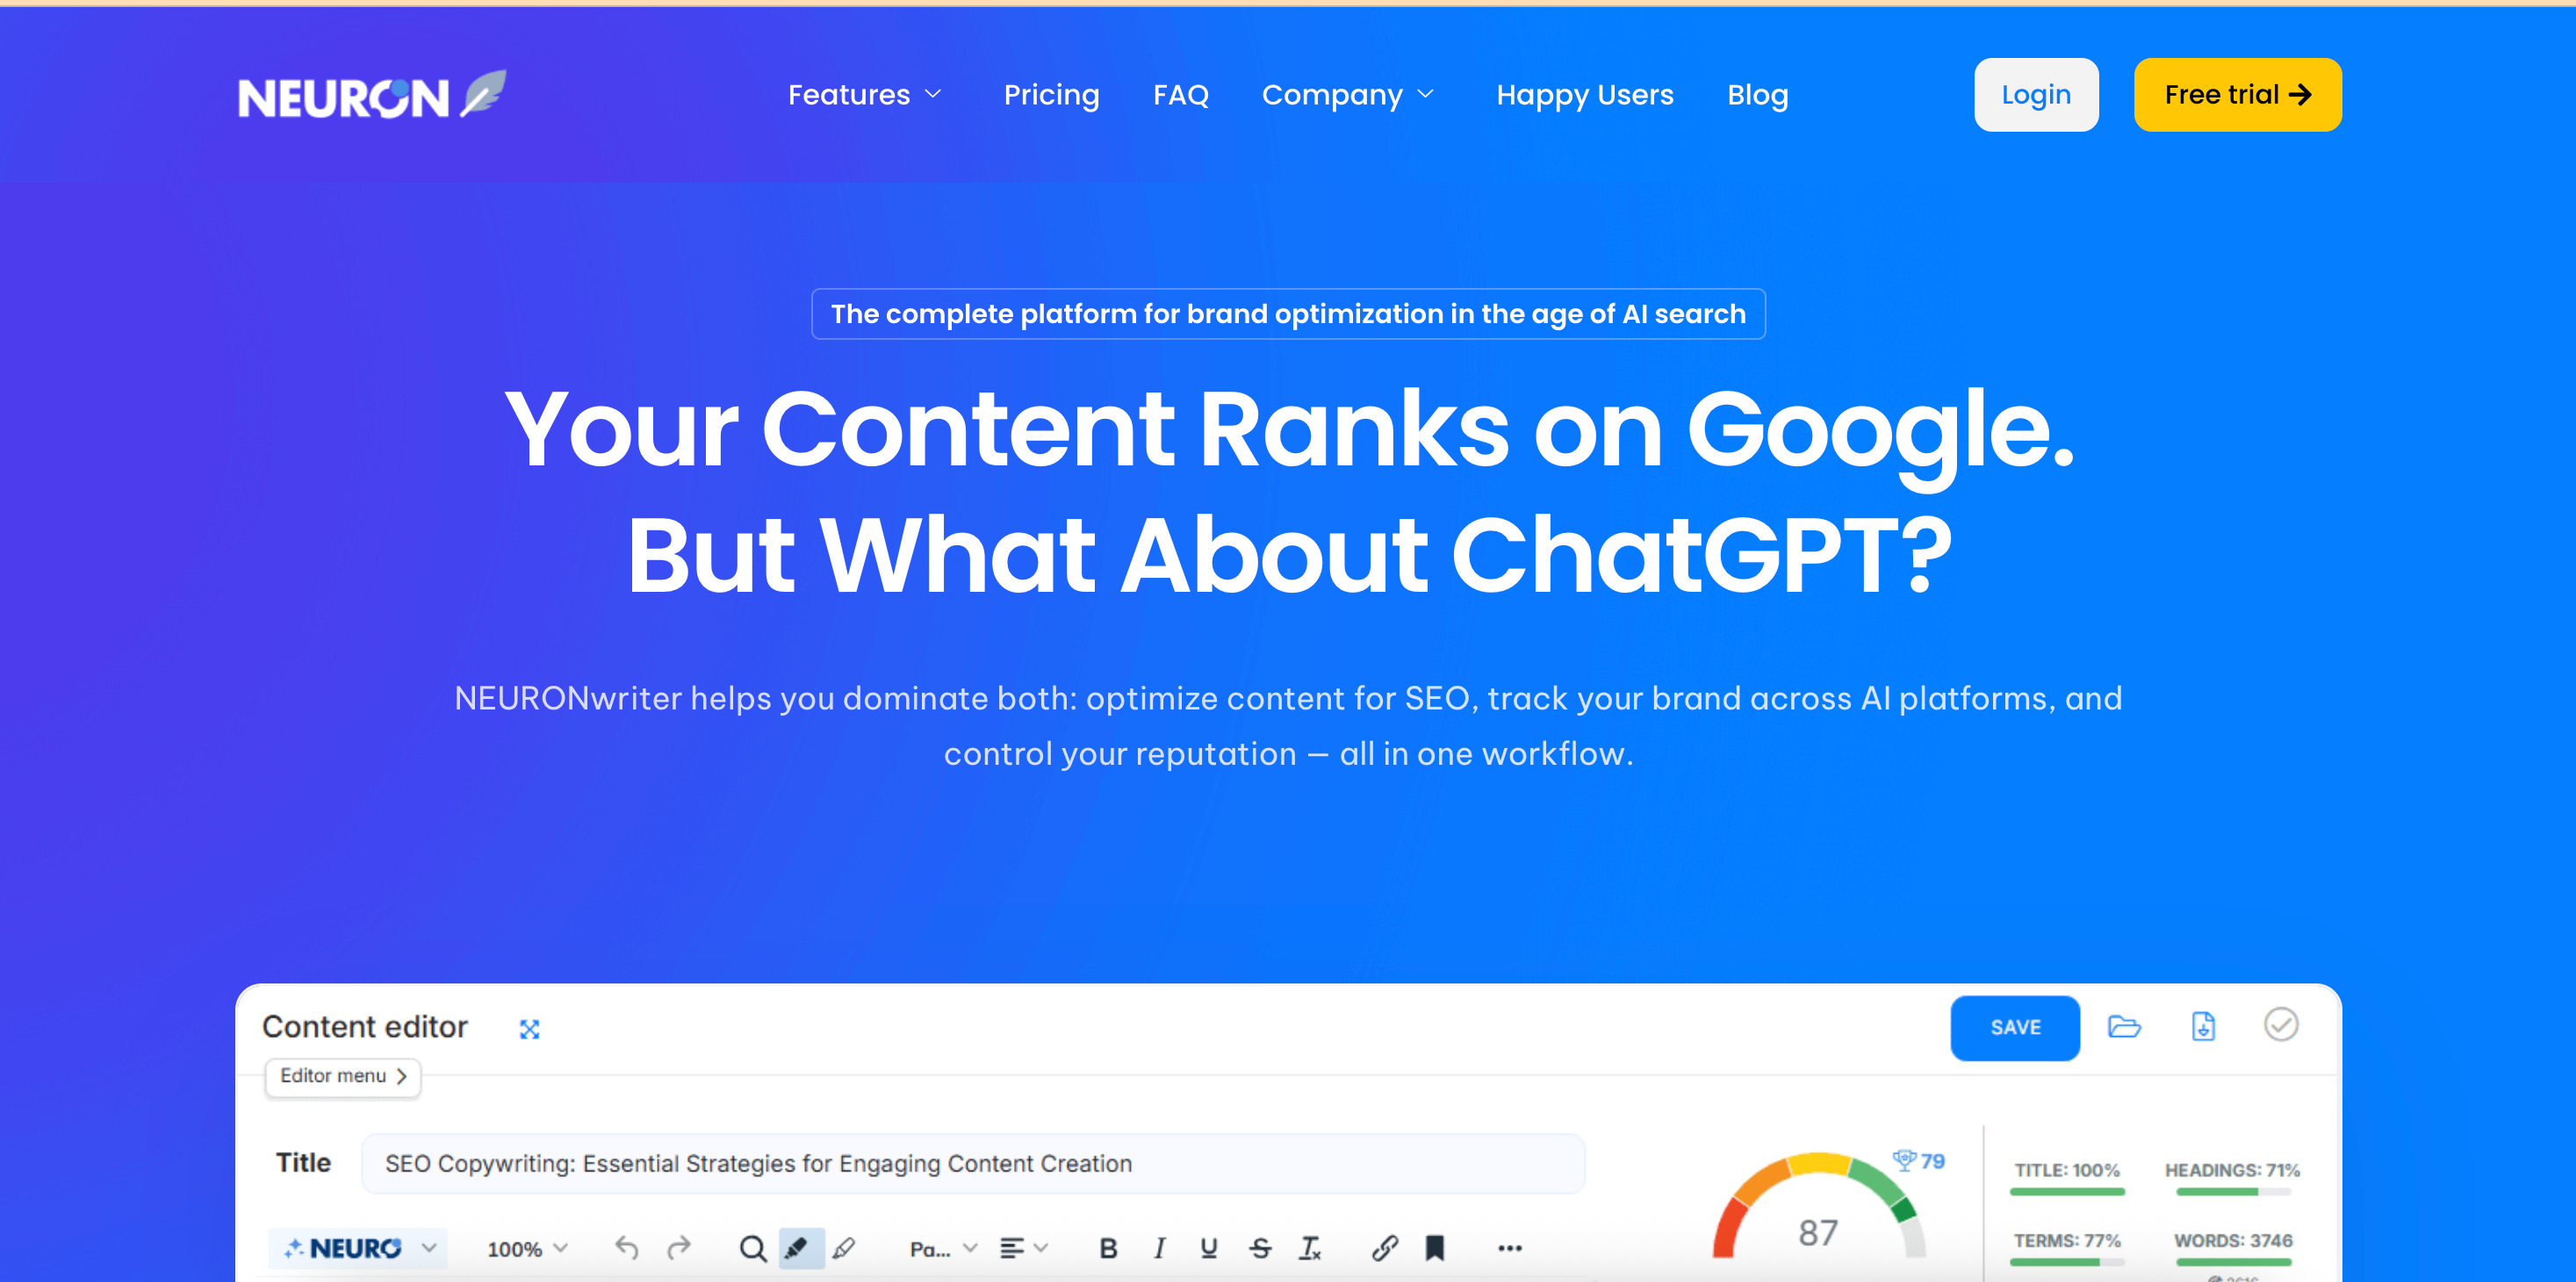Click the fullscreen expand icon beside Content editor
Viewport: 2576px width, 1282px height.
(529, 1029)
